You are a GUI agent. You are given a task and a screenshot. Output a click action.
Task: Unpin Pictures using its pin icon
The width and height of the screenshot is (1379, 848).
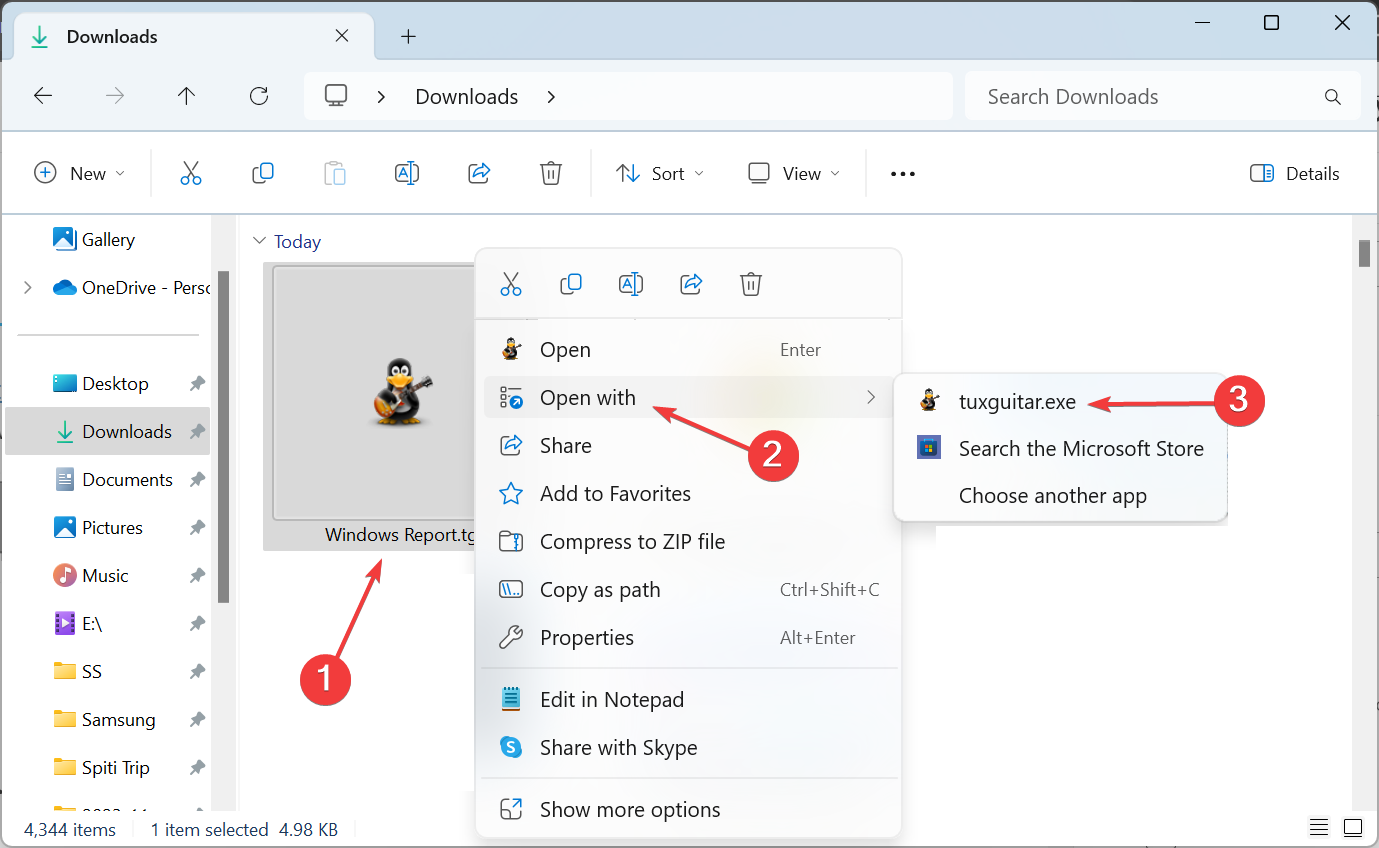pos(197,527)
